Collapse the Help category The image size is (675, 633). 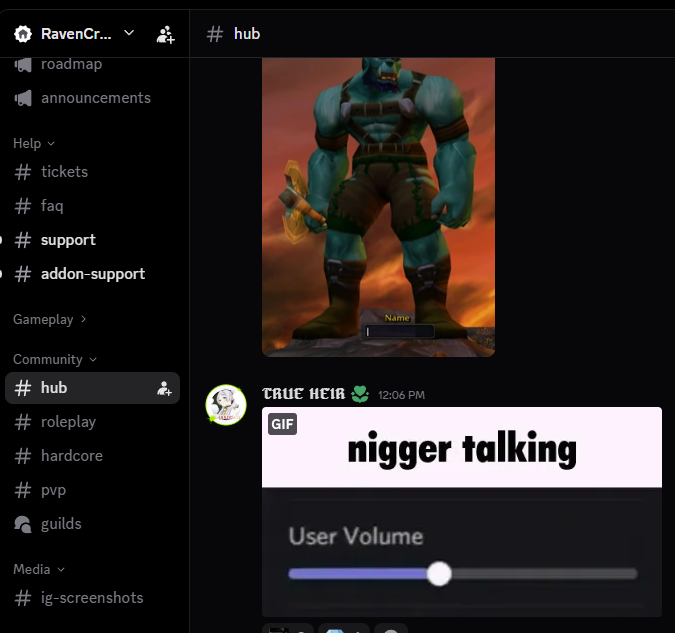(x=34, y=143)
